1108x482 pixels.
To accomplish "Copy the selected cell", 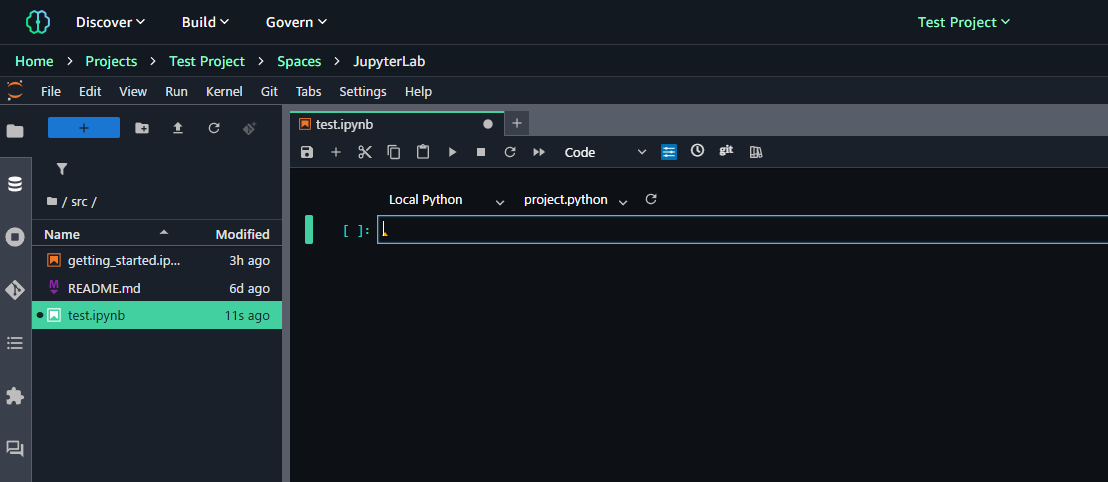I will point(394,152).
